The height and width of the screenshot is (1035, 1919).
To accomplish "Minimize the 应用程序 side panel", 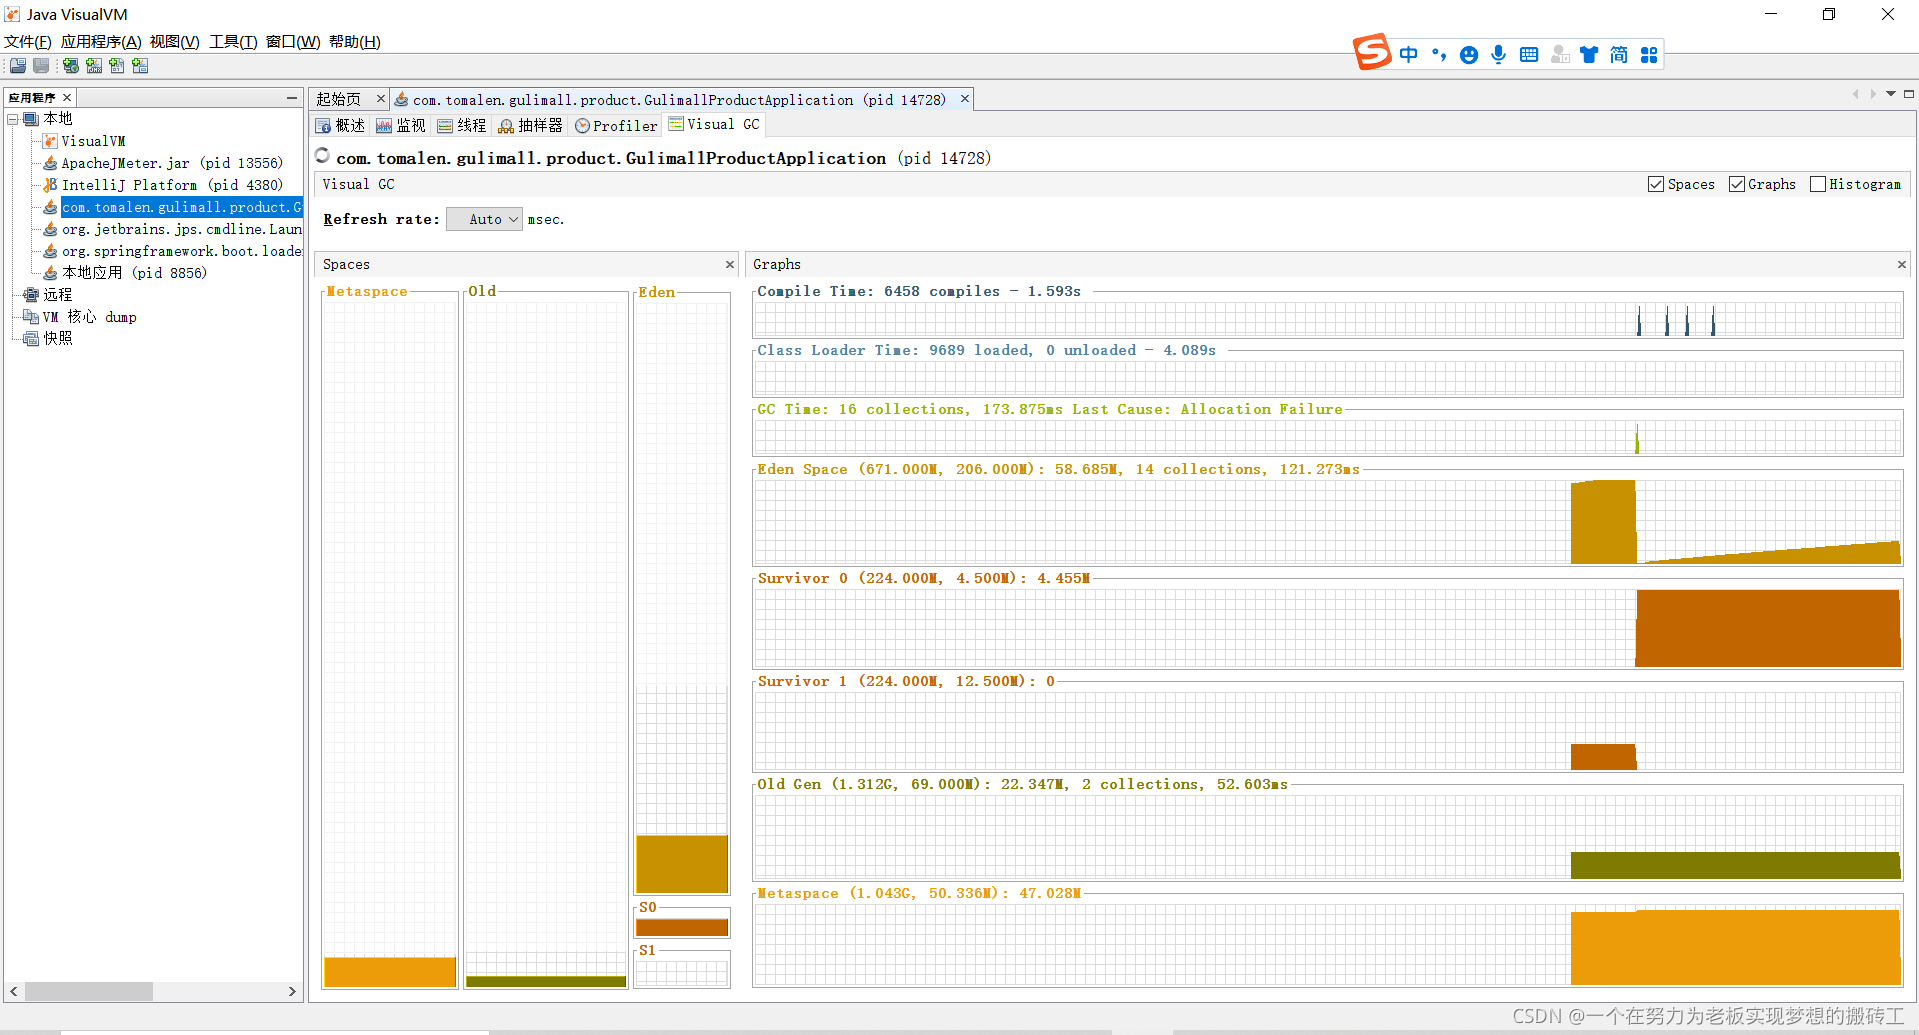I will pos(292,97).
